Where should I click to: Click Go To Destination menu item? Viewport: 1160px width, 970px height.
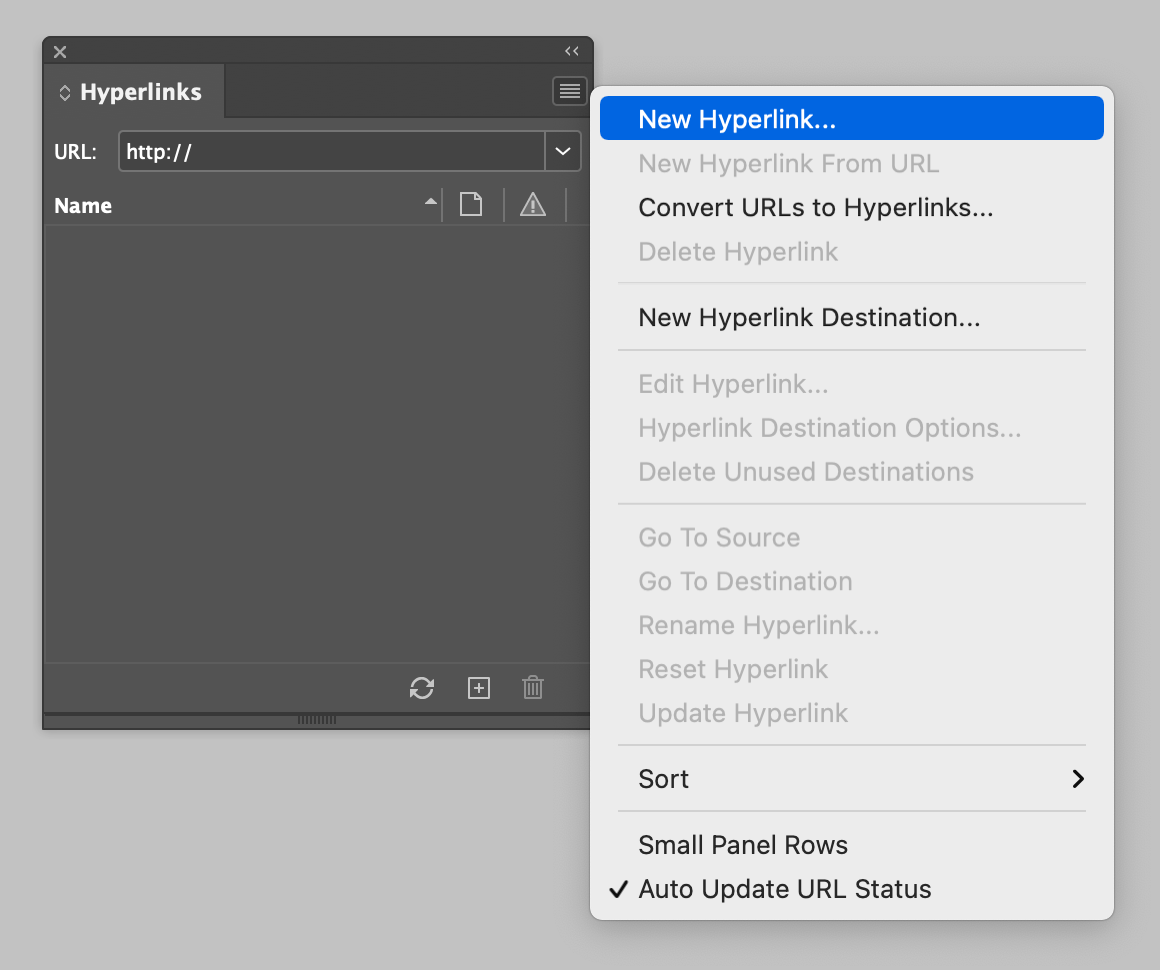point(852,582)
